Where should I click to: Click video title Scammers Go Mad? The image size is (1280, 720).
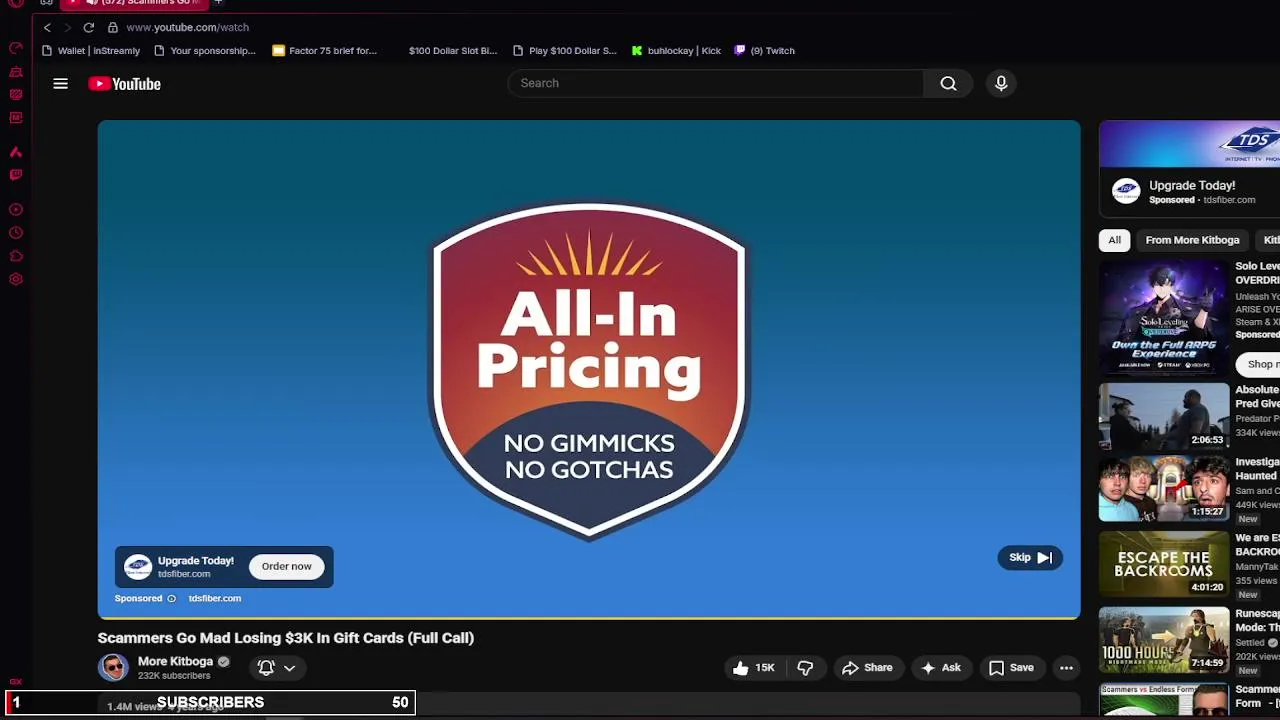pos(286,638)
